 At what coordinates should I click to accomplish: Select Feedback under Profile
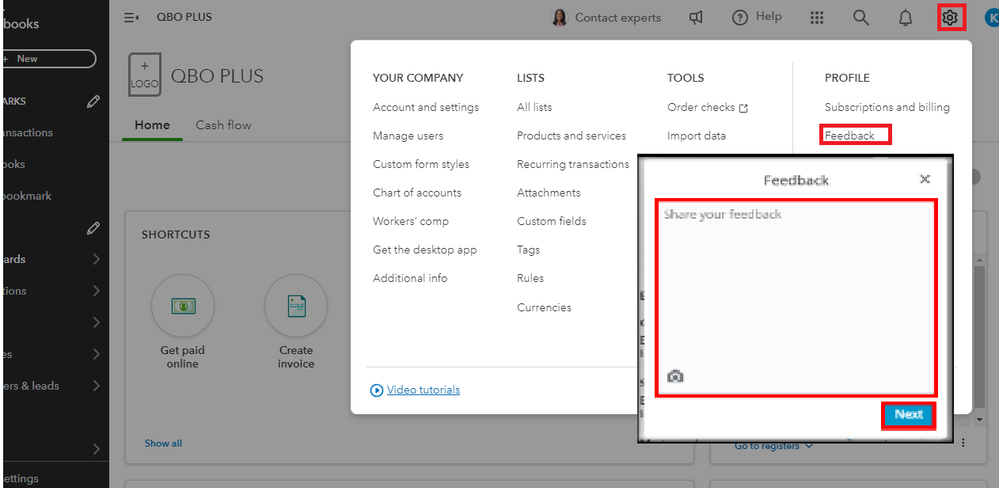849,136
